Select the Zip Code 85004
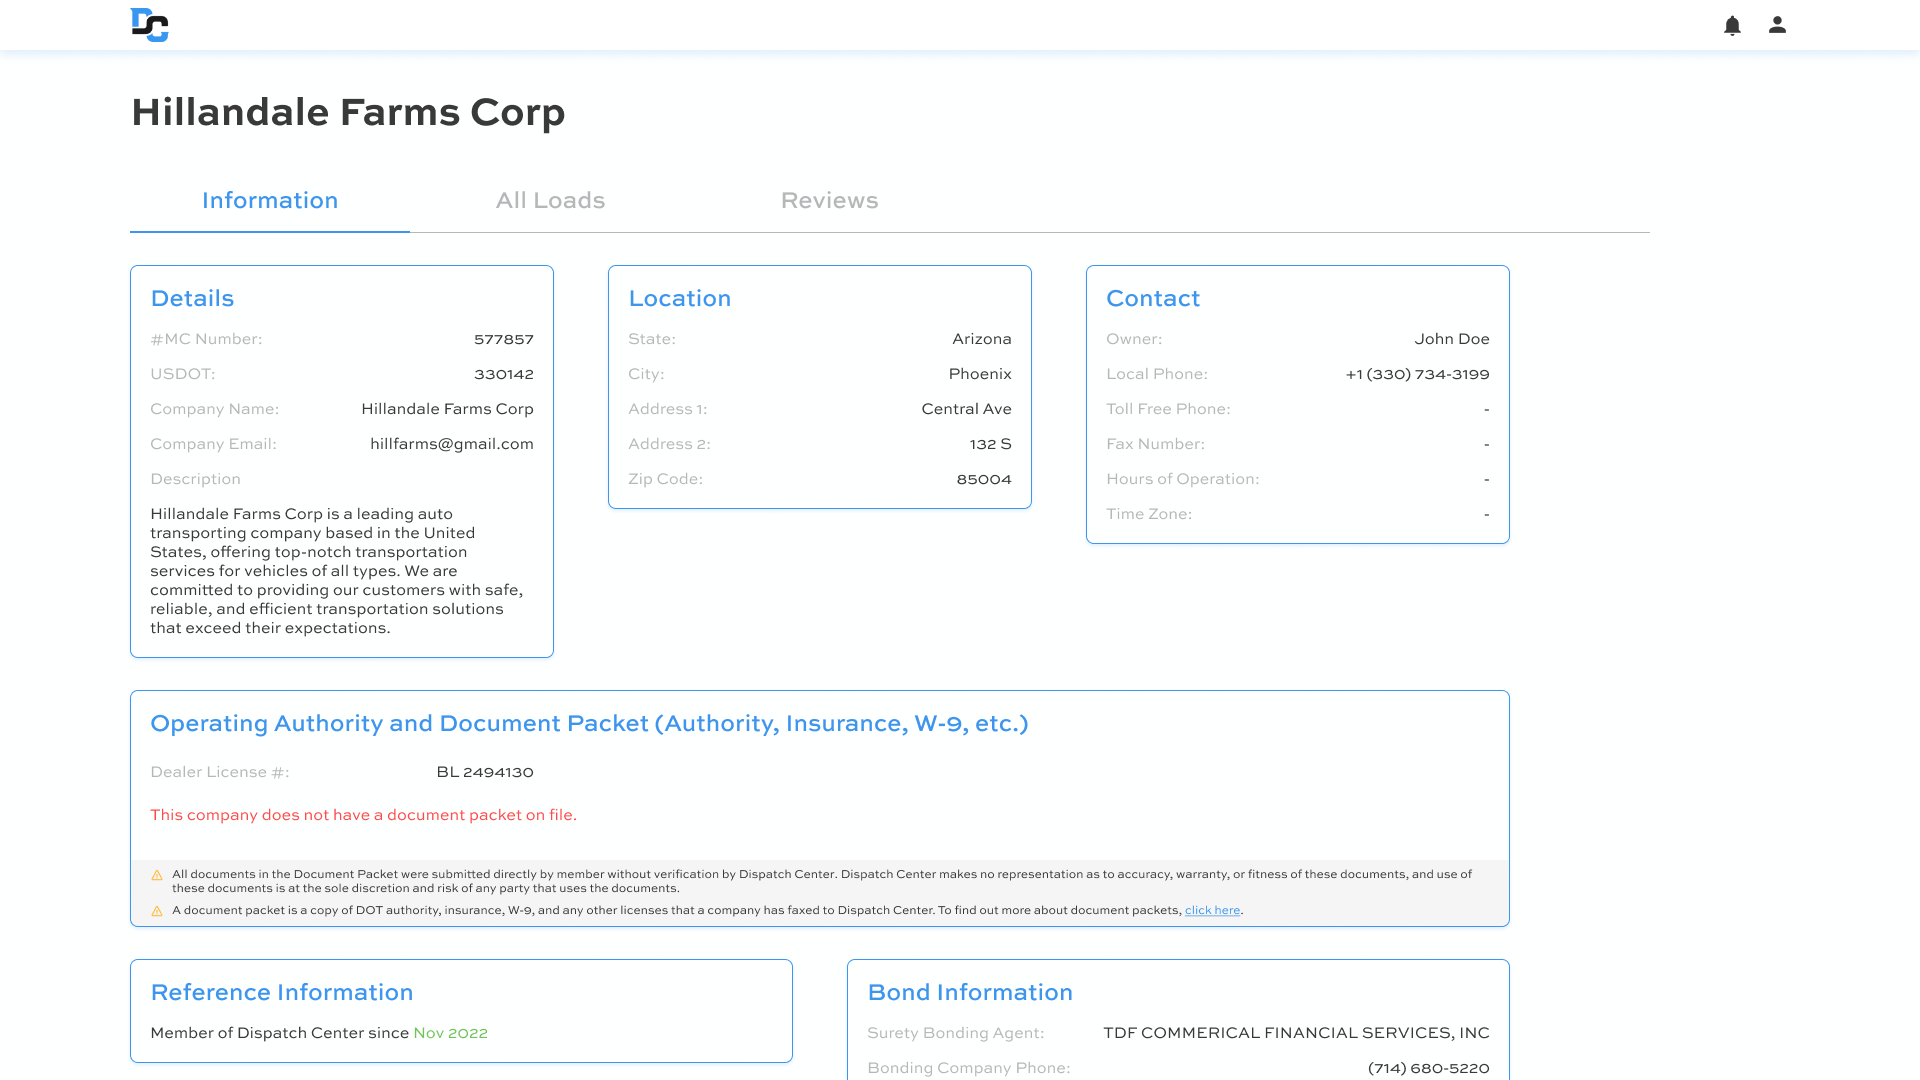This screenshot has height=1080, width=1920. click(984, 479)
